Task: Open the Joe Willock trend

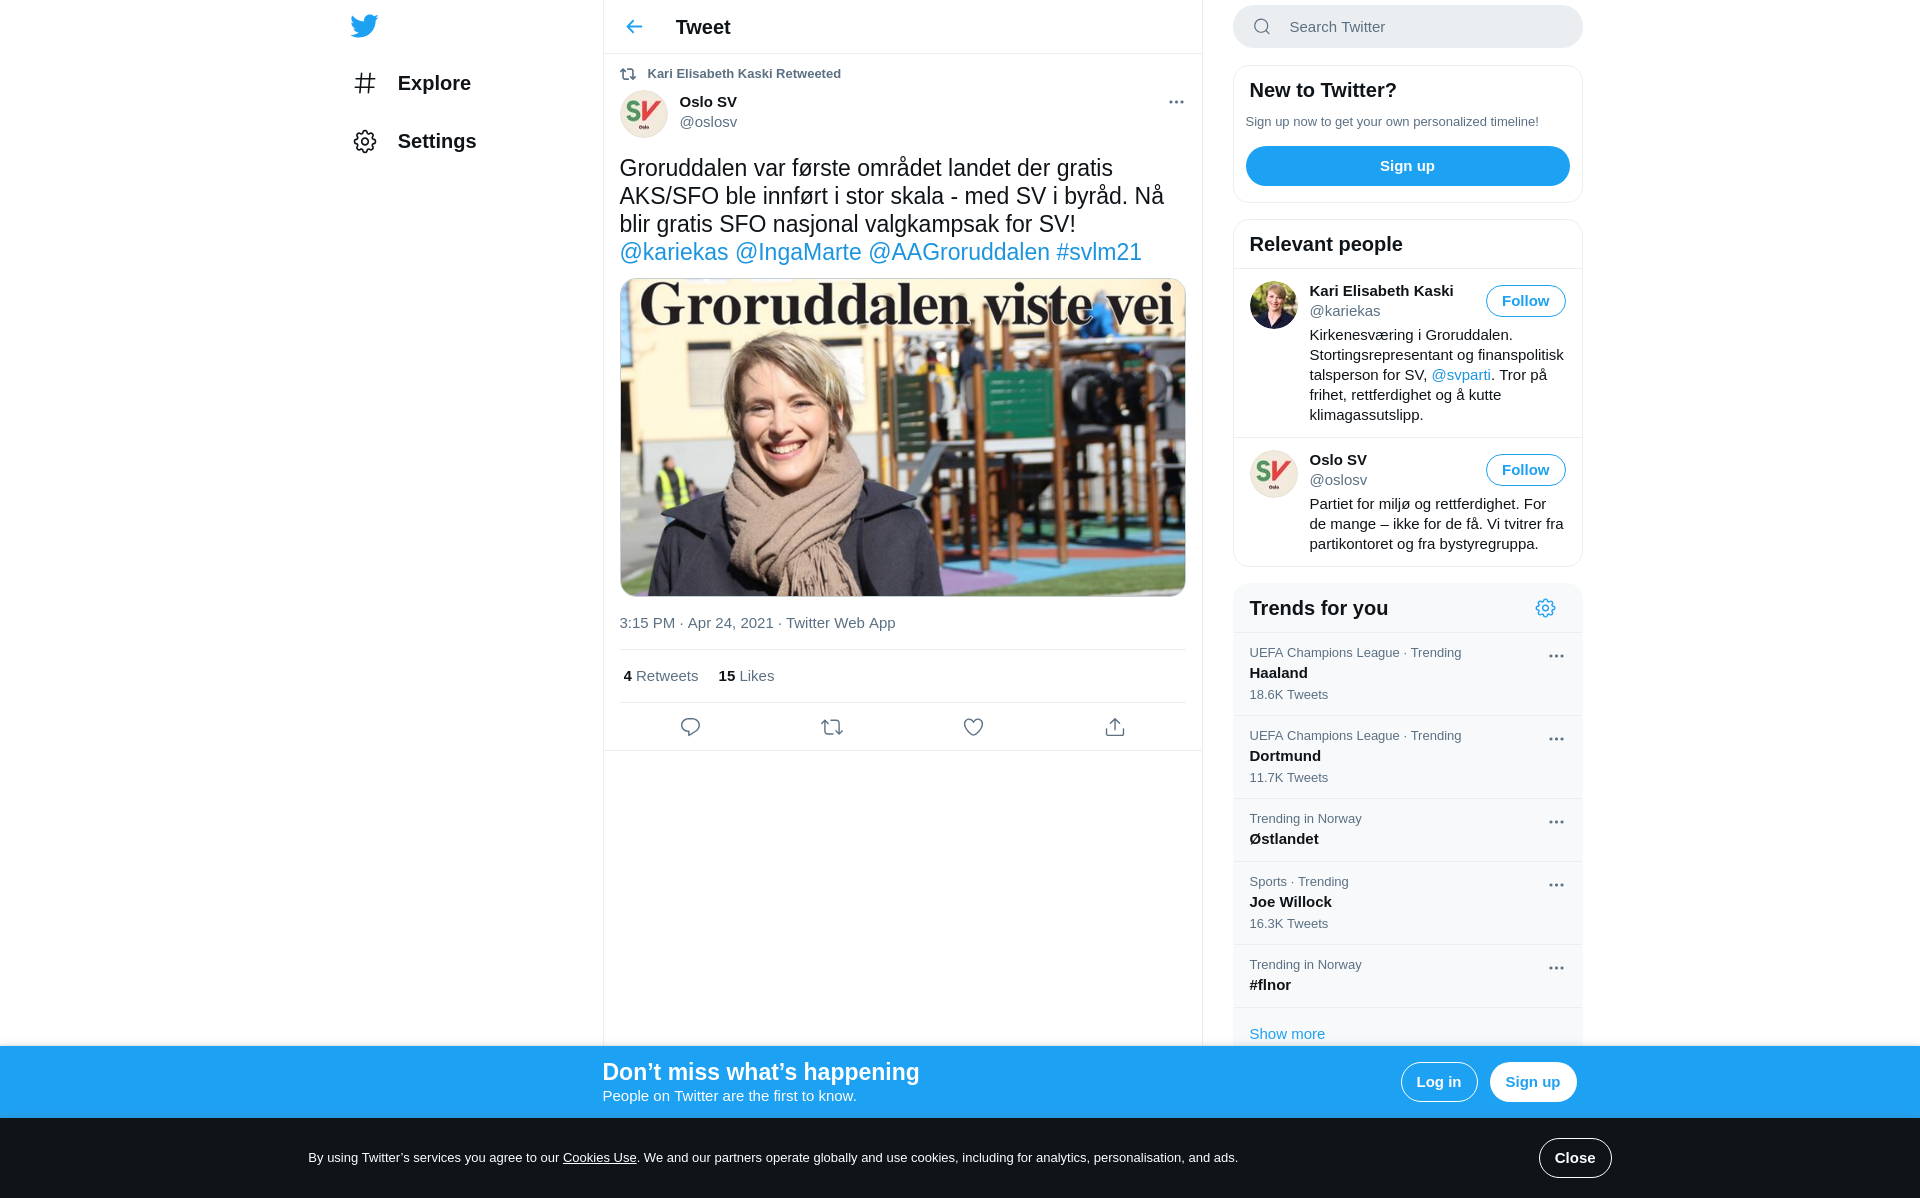Action: [1407, 903]
